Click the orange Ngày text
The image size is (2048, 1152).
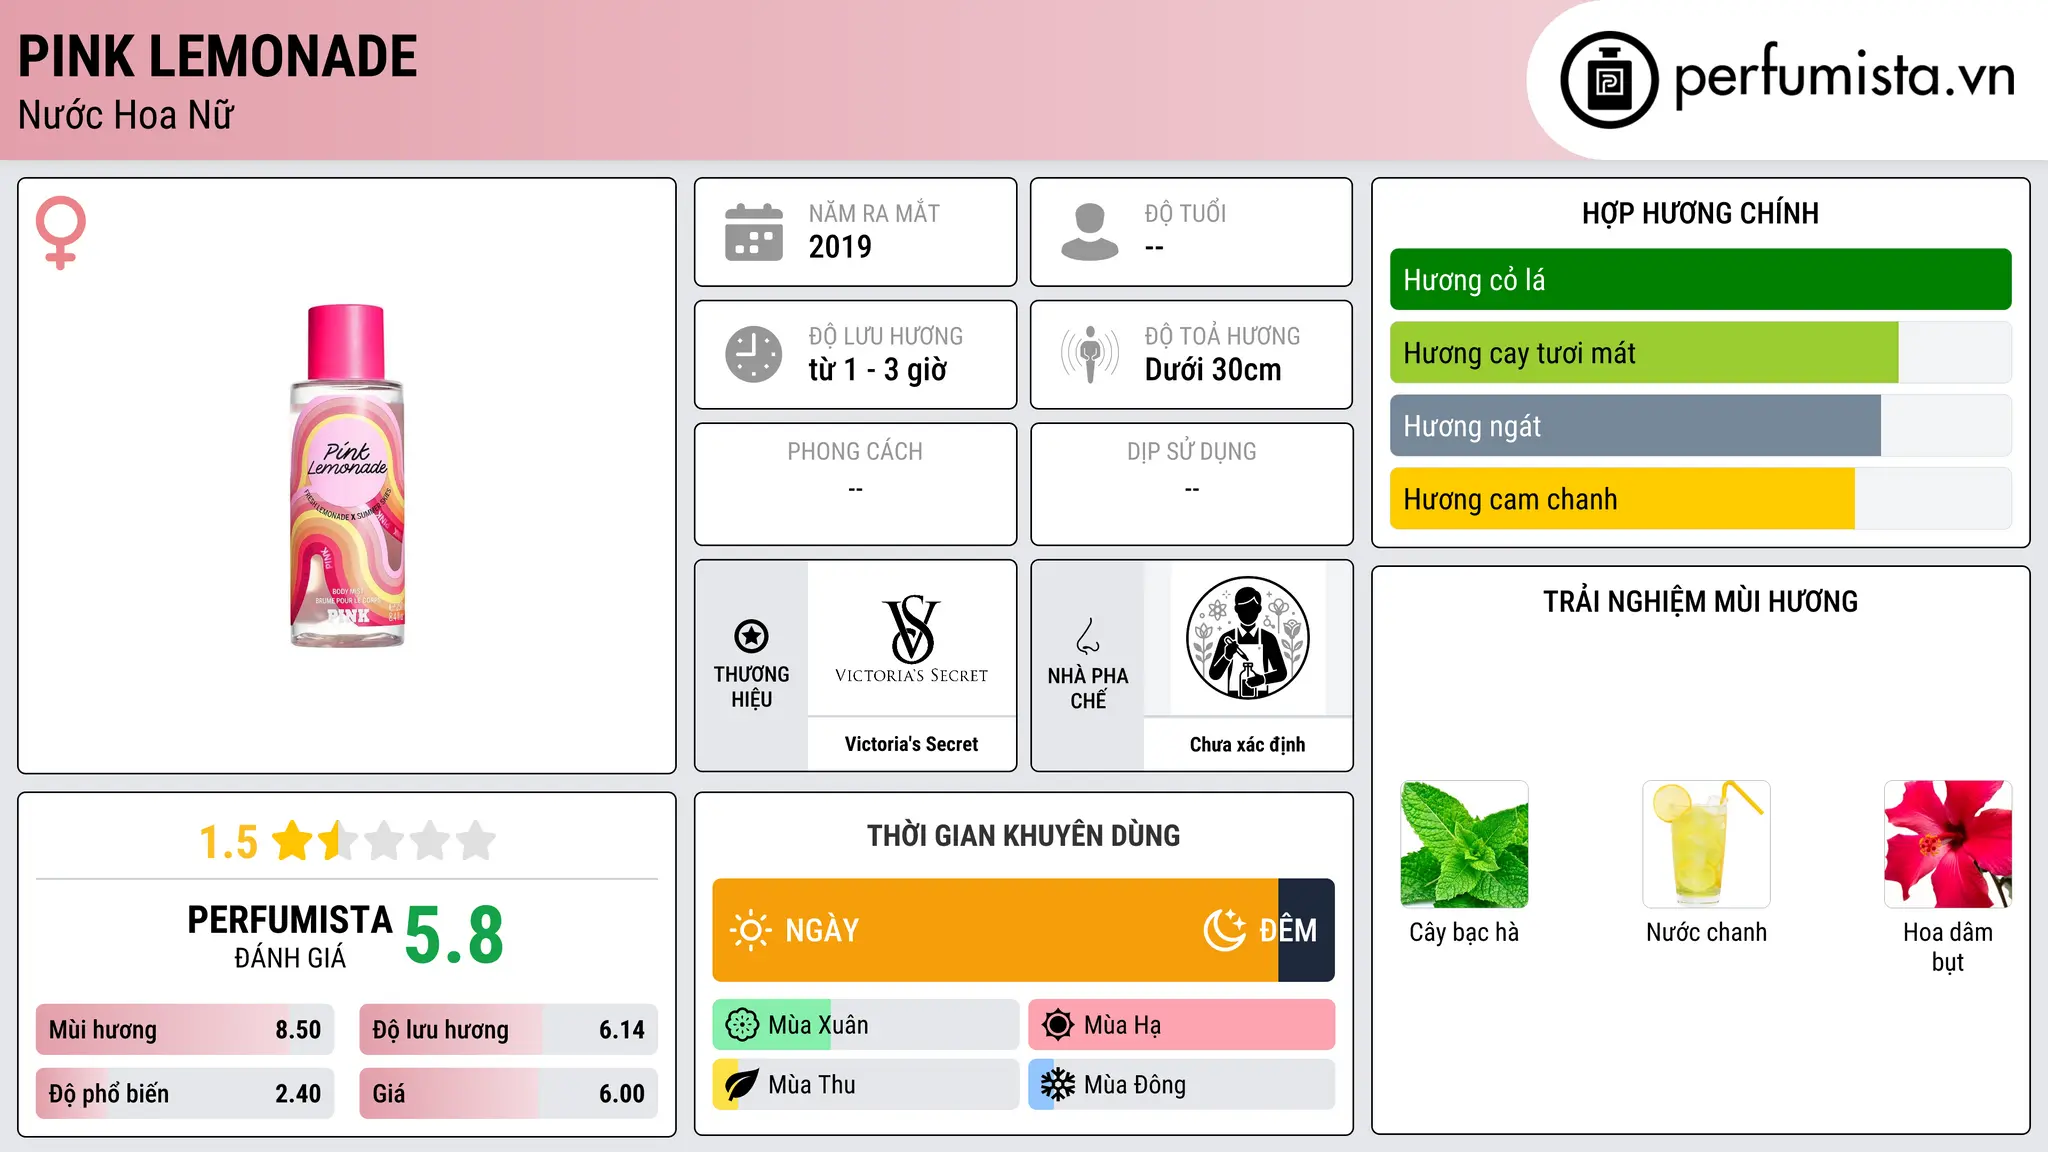click(822, 931)
